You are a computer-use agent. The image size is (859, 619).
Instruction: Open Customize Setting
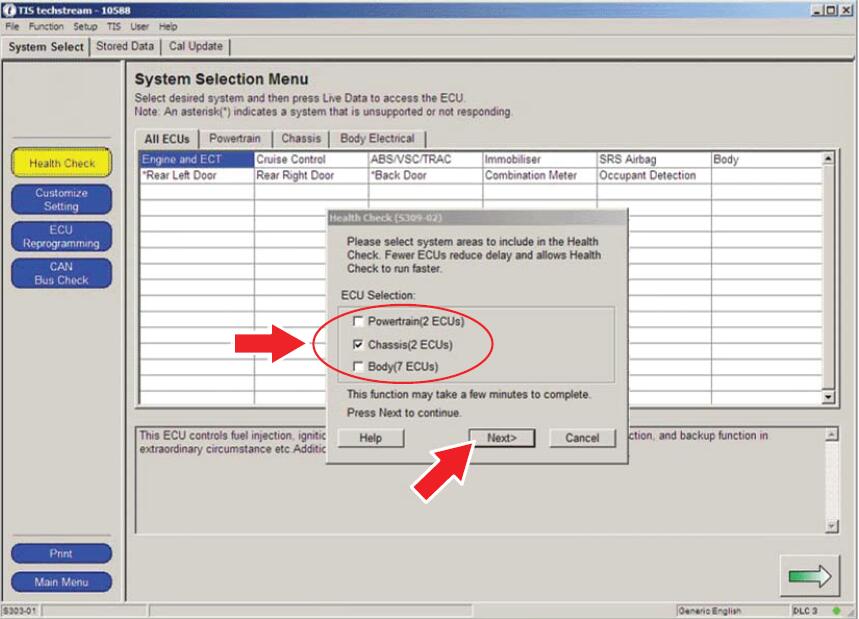(61, 199)
